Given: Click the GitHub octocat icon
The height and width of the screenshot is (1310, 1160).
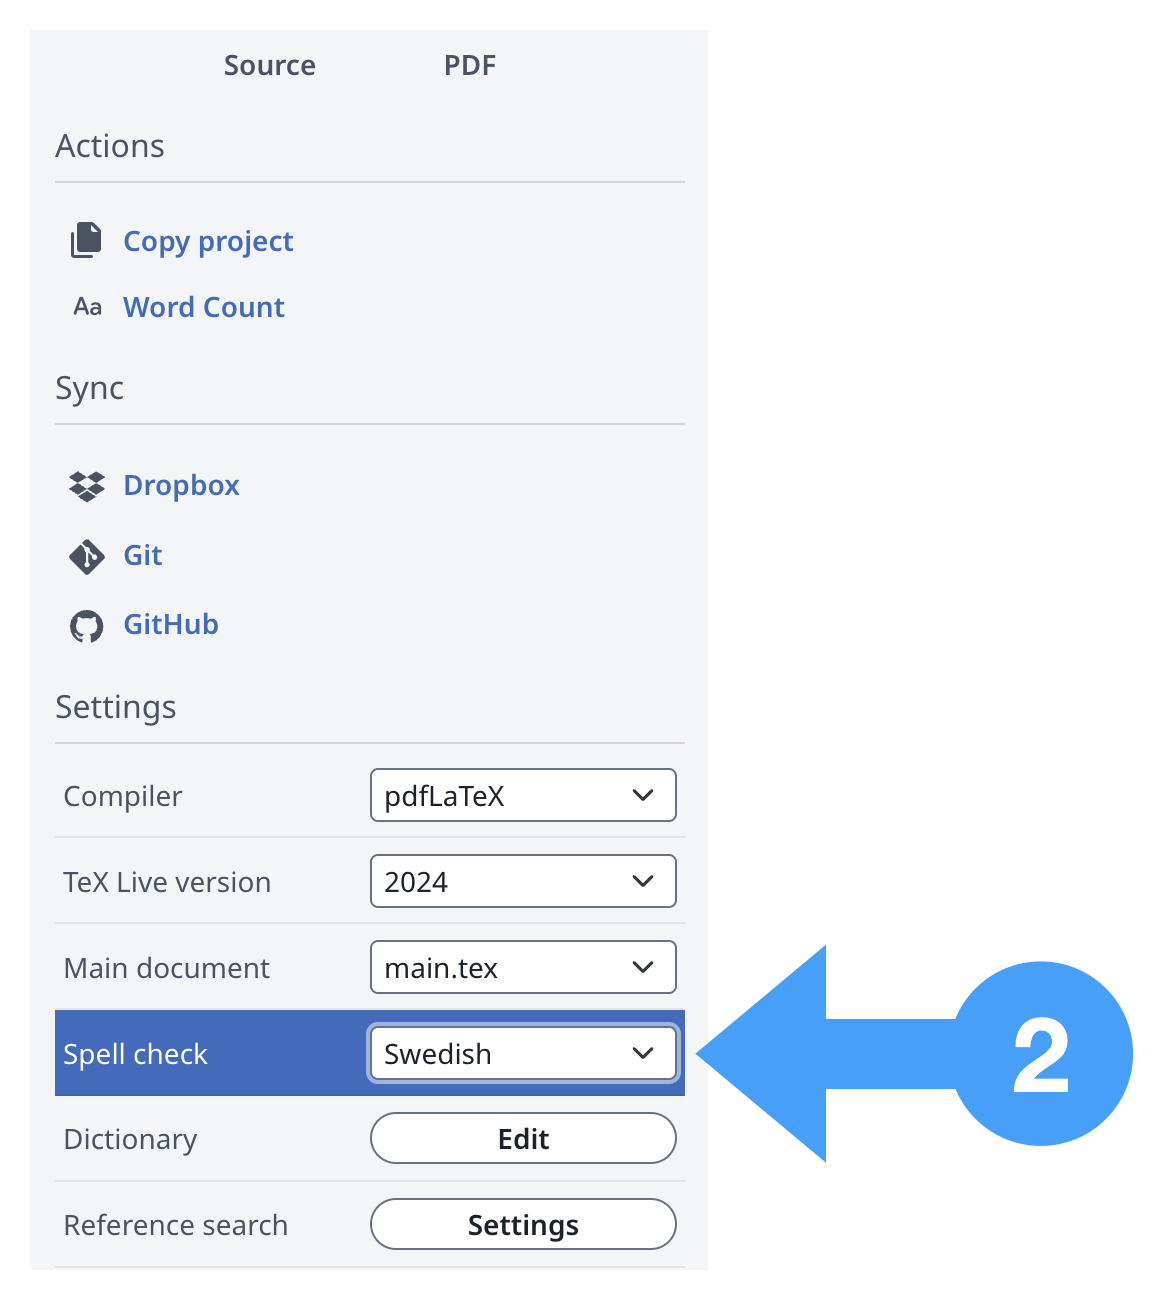Looking at the screenshot, I should click(x=87, y=626).
